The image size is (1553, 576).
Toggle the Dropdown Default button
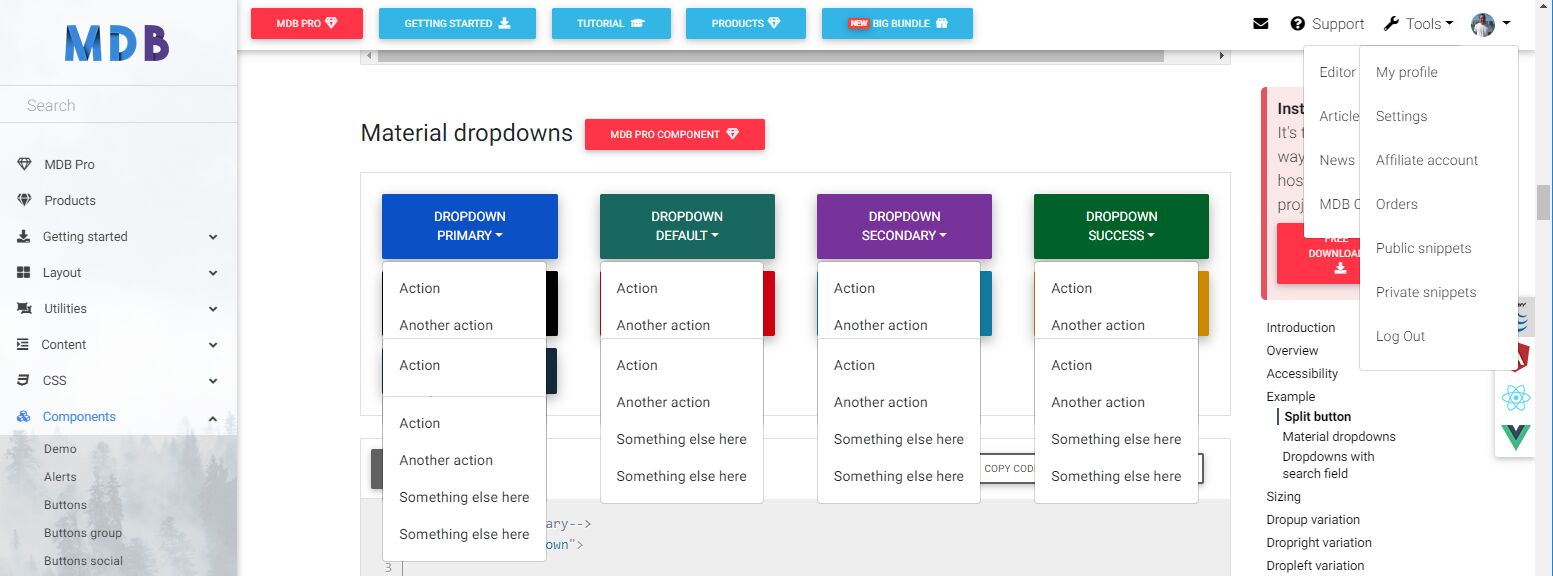(687, 226)
